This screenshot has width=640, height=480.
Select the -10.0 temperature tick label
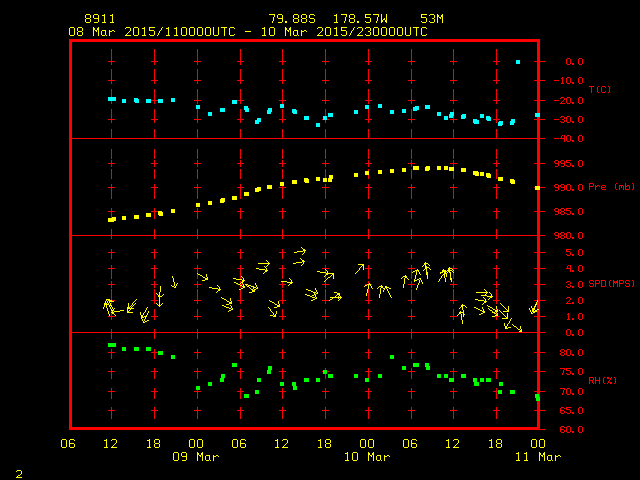tap(569, 81)
